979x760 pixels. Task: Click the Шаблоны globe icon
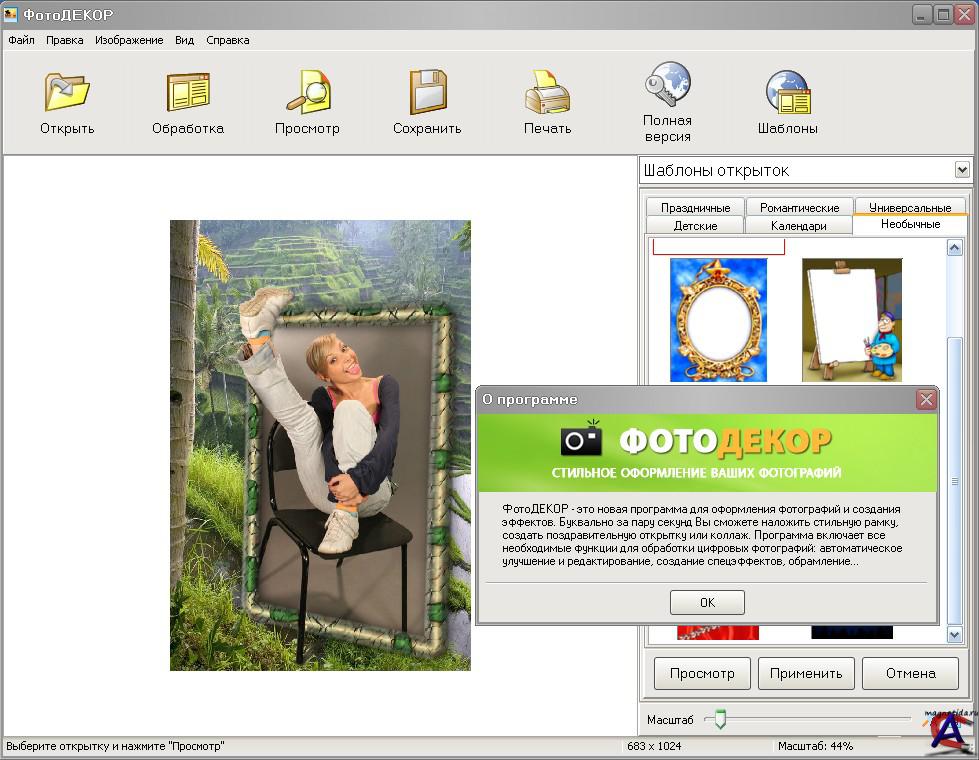coord(788,92)
